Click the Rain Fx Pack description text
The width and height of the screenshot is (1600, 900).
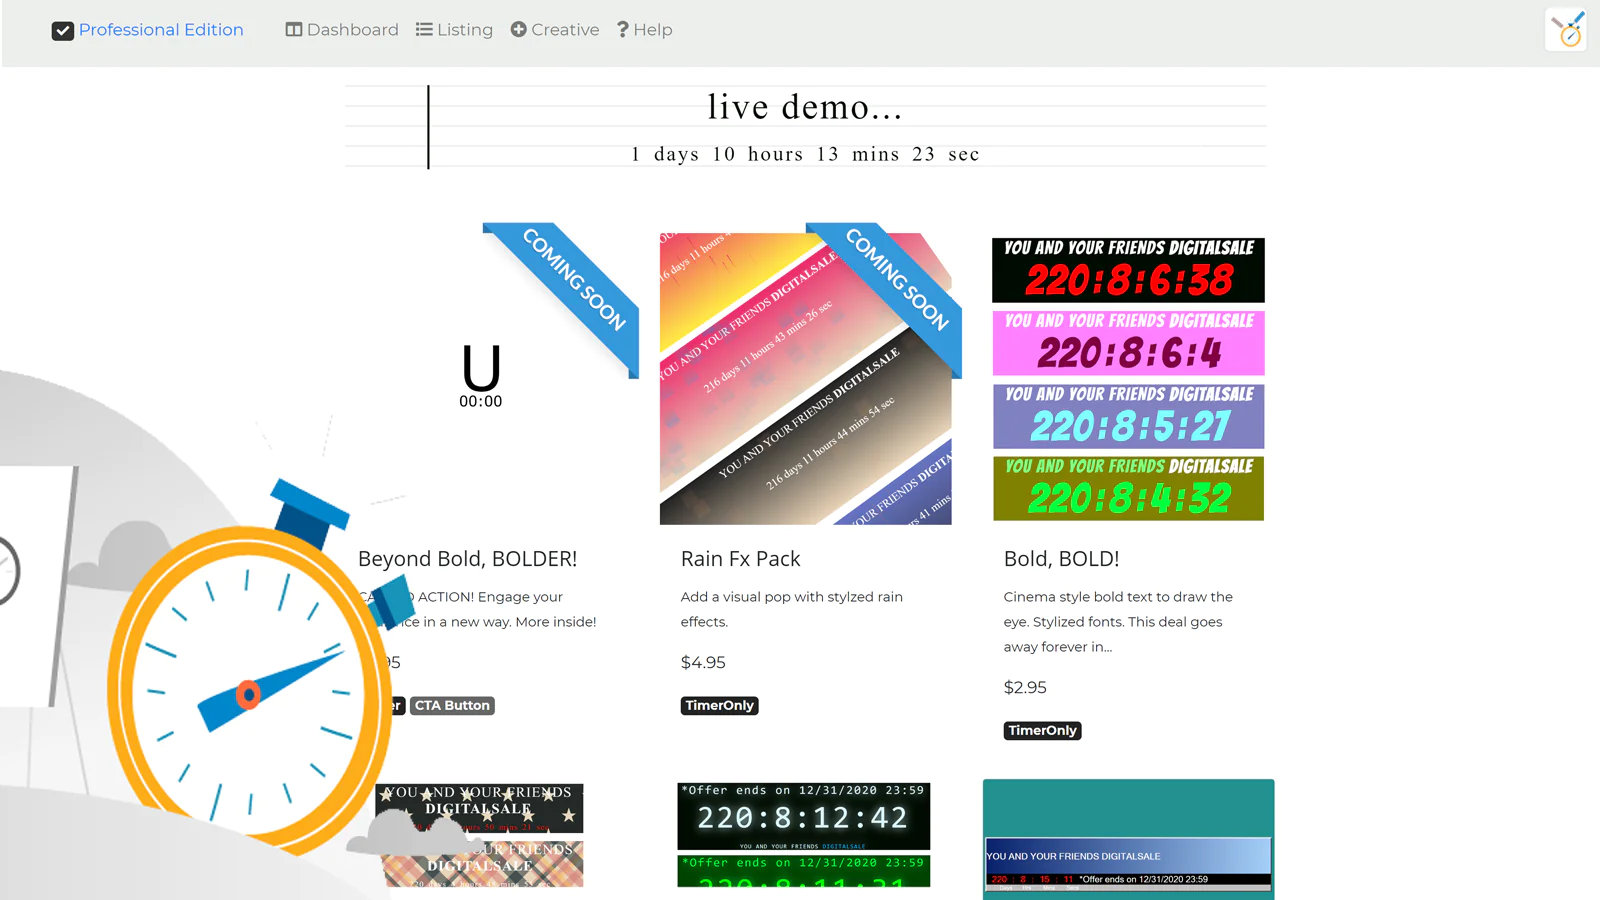pos(792,609)
